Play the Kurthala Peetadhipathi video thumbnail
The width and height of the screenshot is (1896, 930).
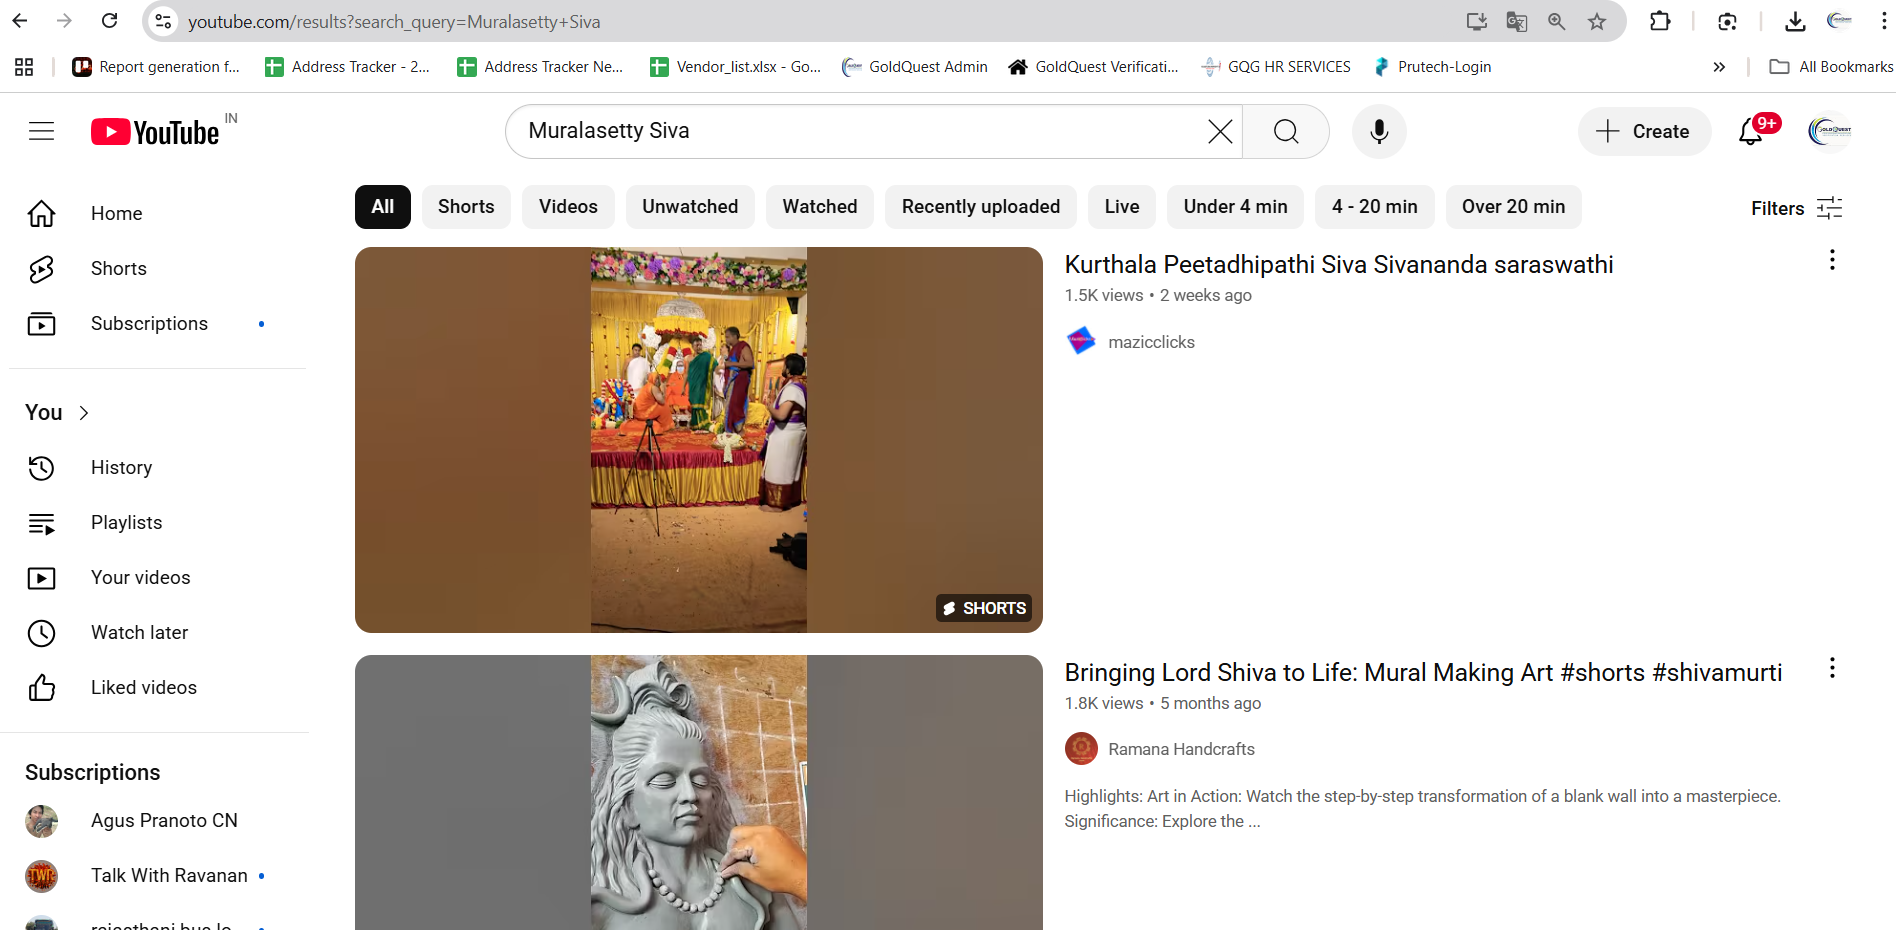pos(698,440)
